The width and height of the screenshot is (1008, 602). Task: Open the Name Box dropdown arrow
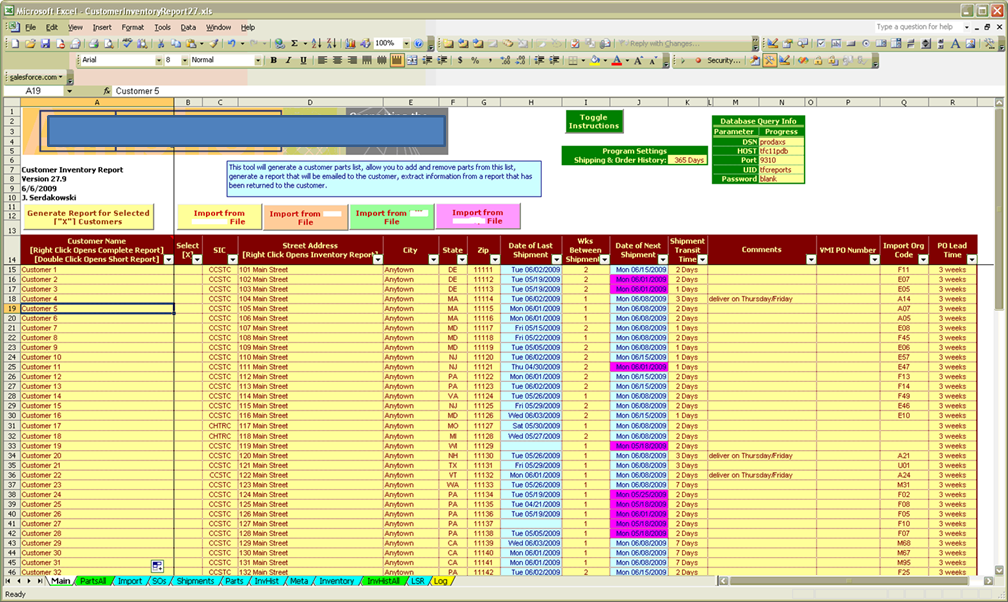click(x=69, y=91)
